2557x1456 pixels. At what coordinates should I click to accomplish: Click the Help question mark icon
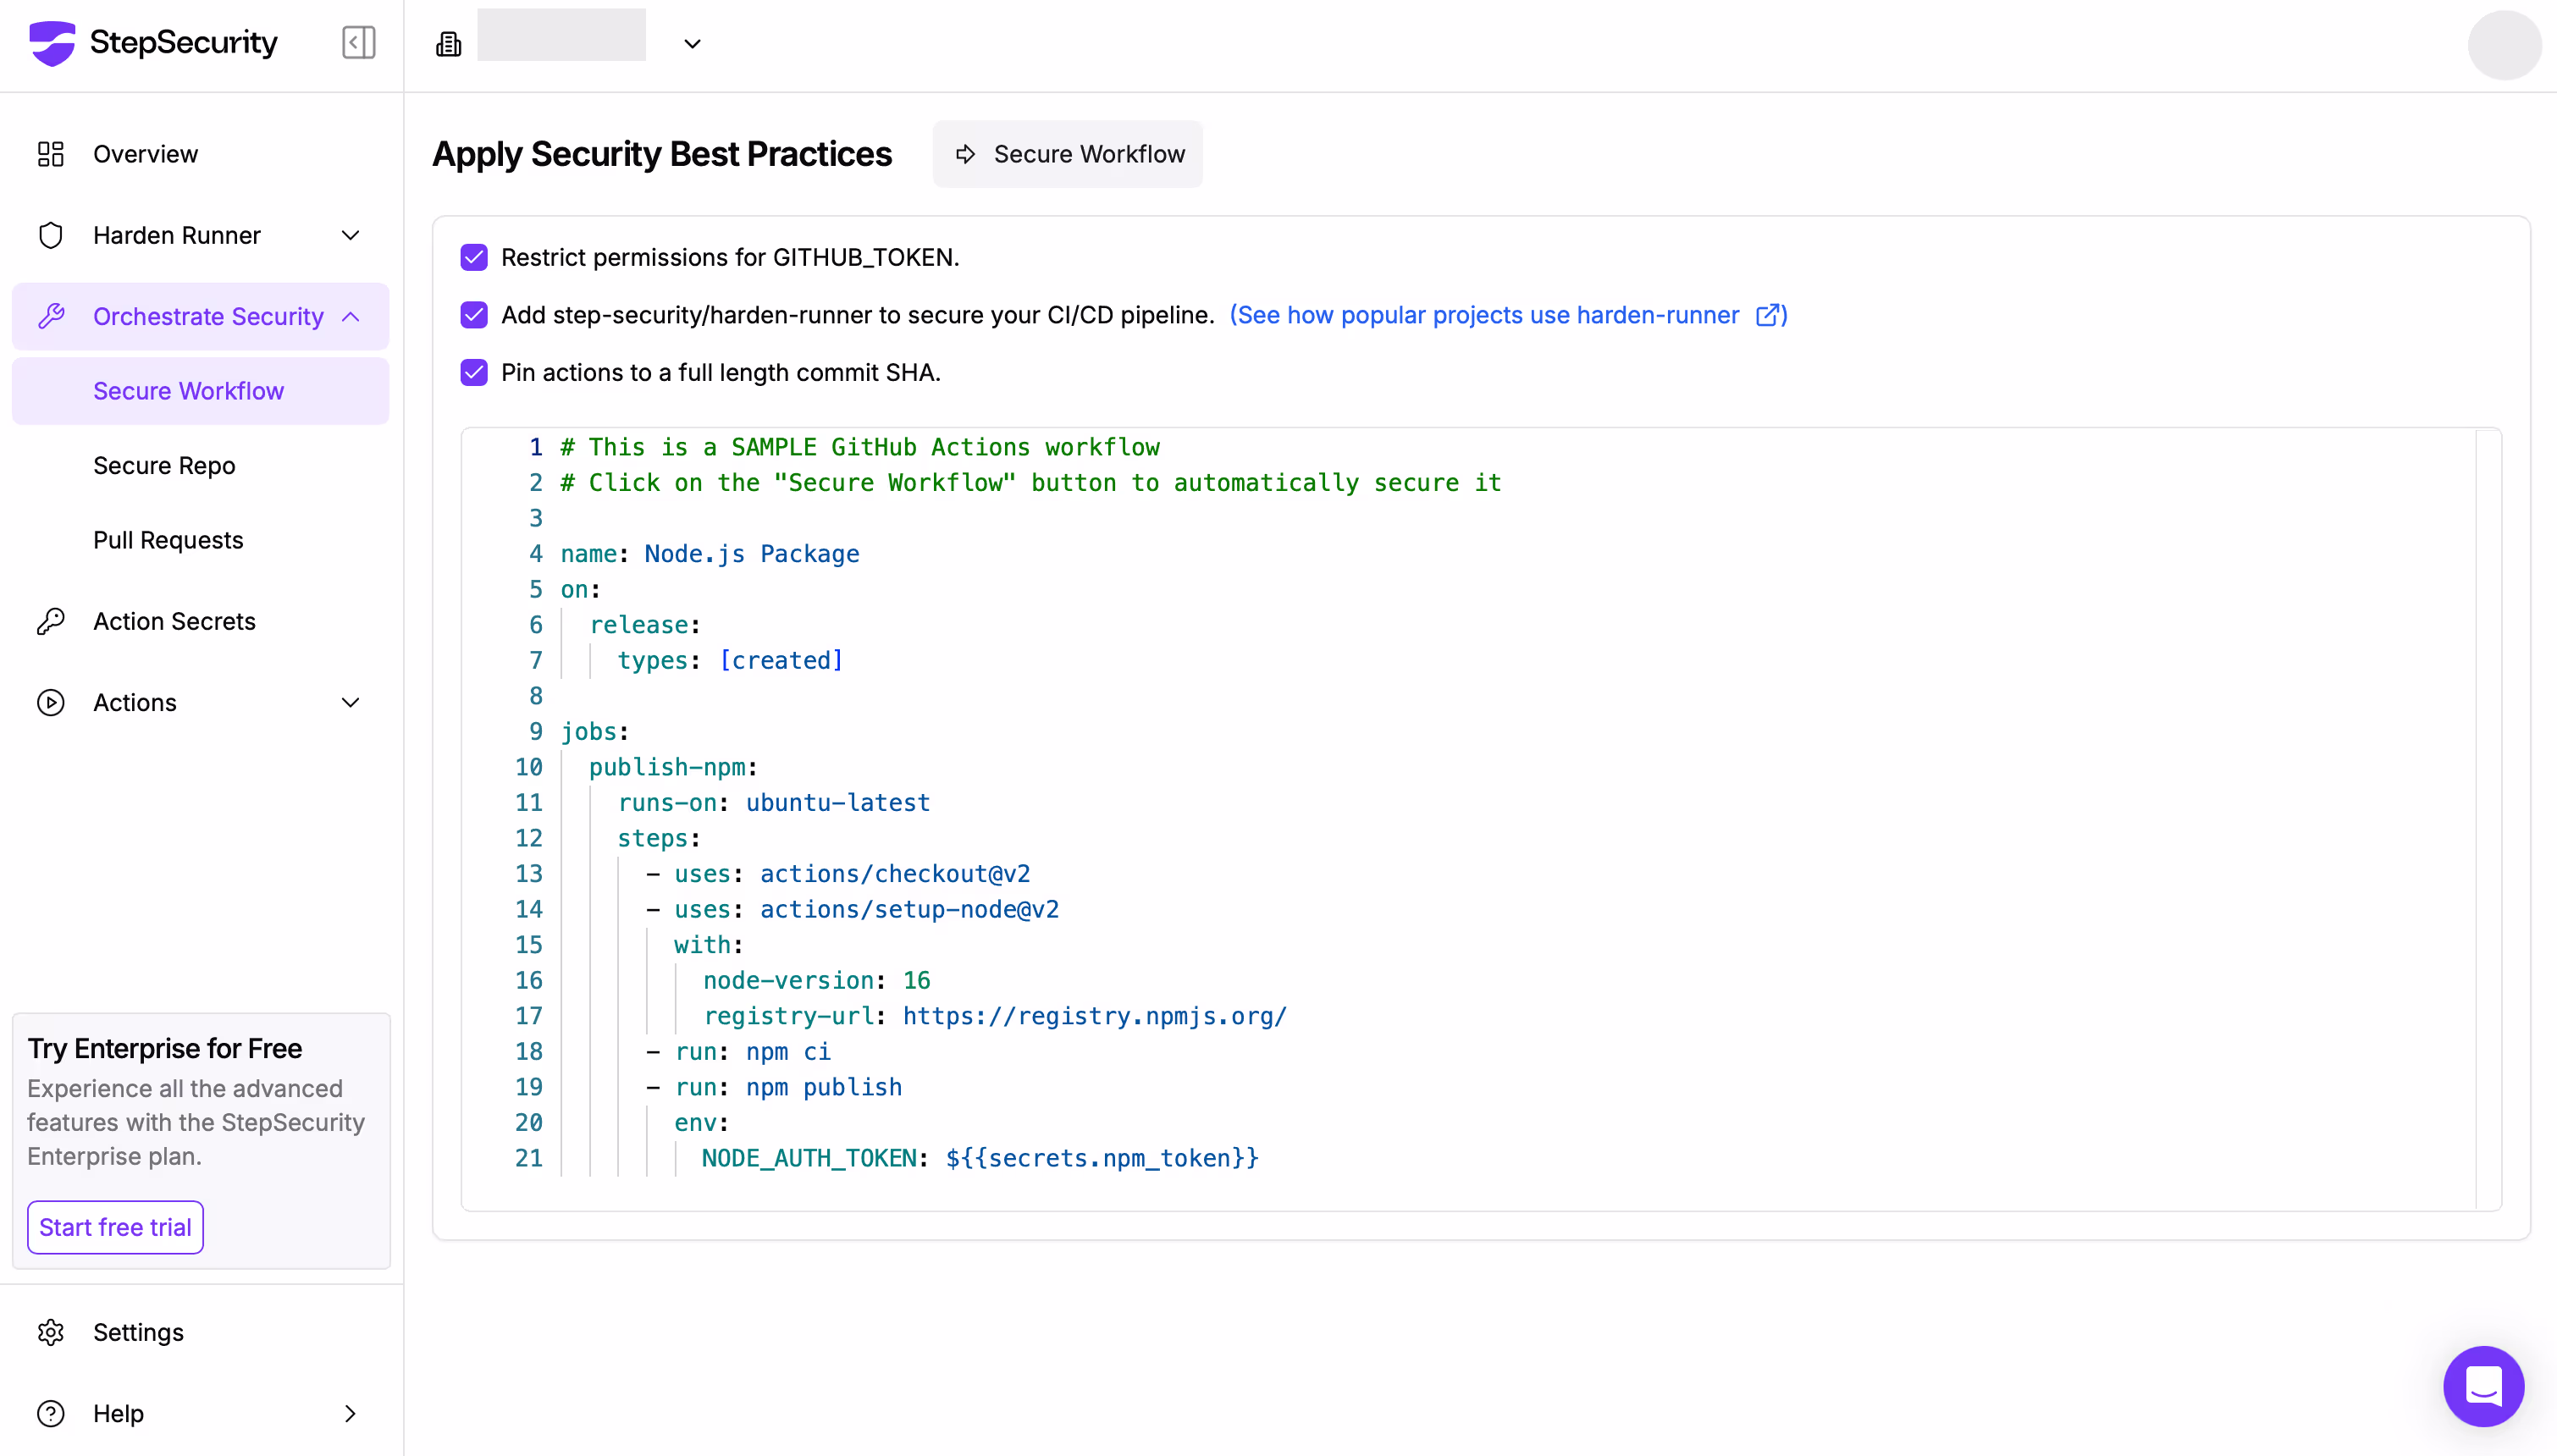click(51, 1413)
